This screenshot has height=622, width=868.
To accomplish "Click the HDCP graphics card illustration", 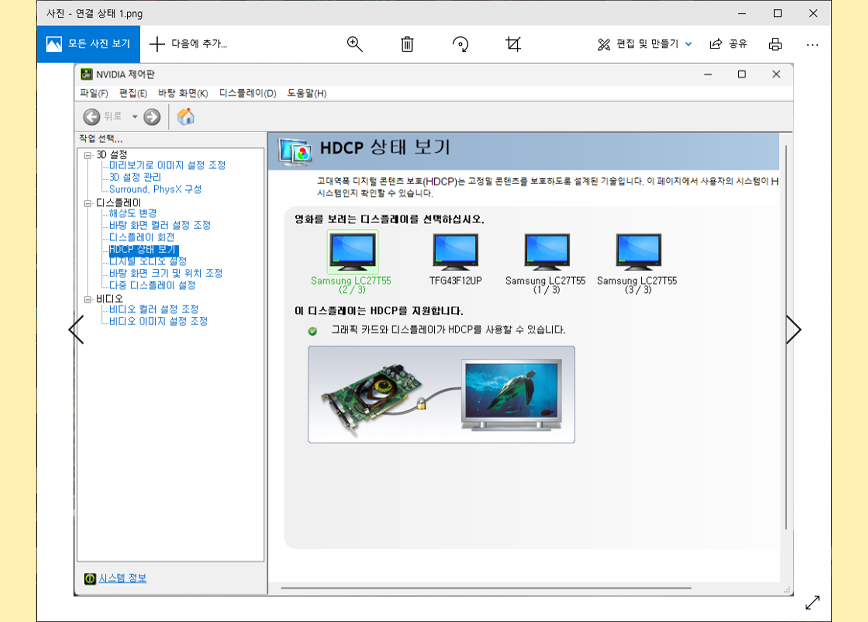I will point(441,395).
